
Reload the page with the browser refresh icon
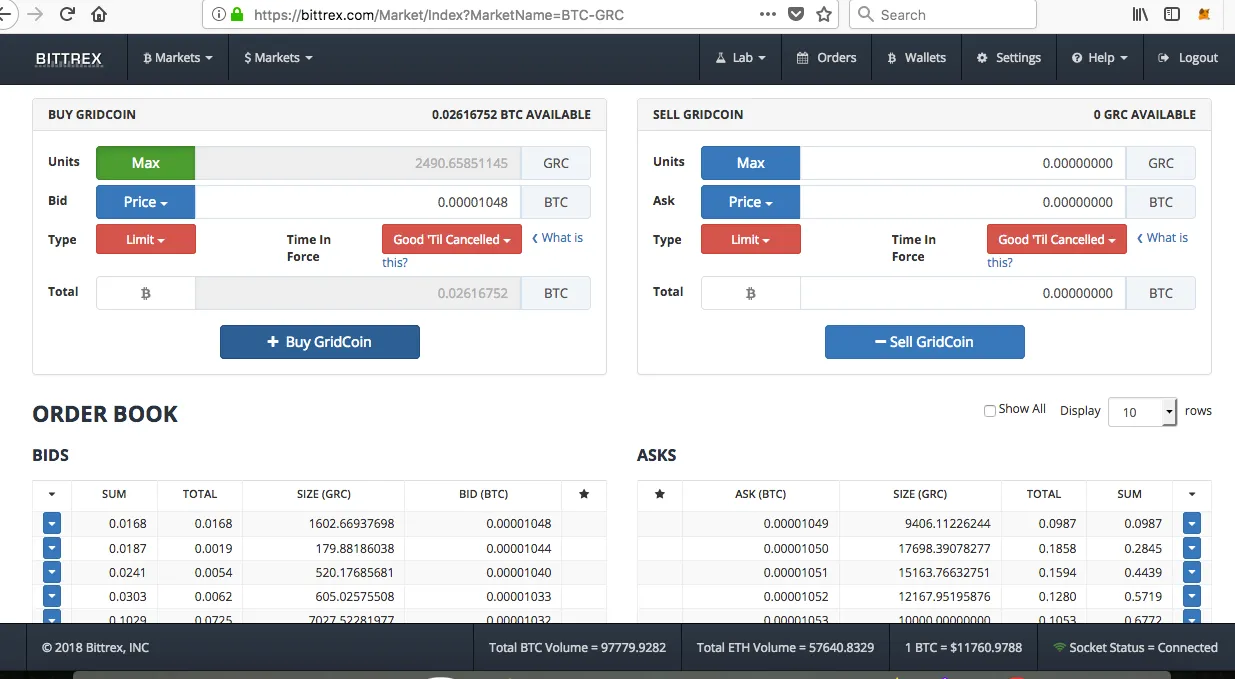click(x=68, y=14)
